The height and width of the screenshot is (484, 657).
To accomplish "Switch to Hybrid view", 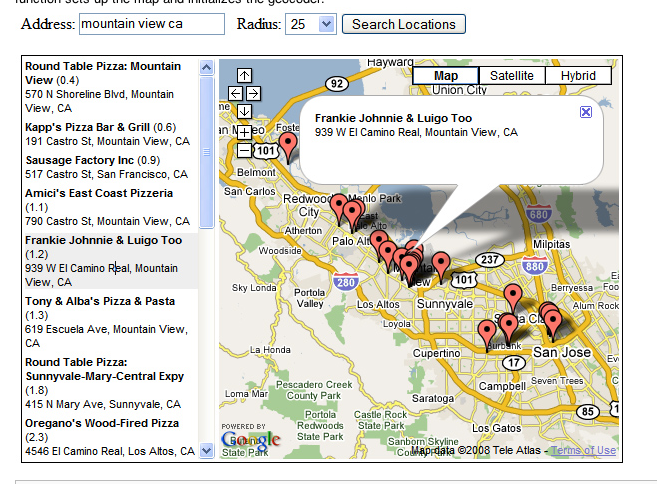I will (x=578, y=75).
